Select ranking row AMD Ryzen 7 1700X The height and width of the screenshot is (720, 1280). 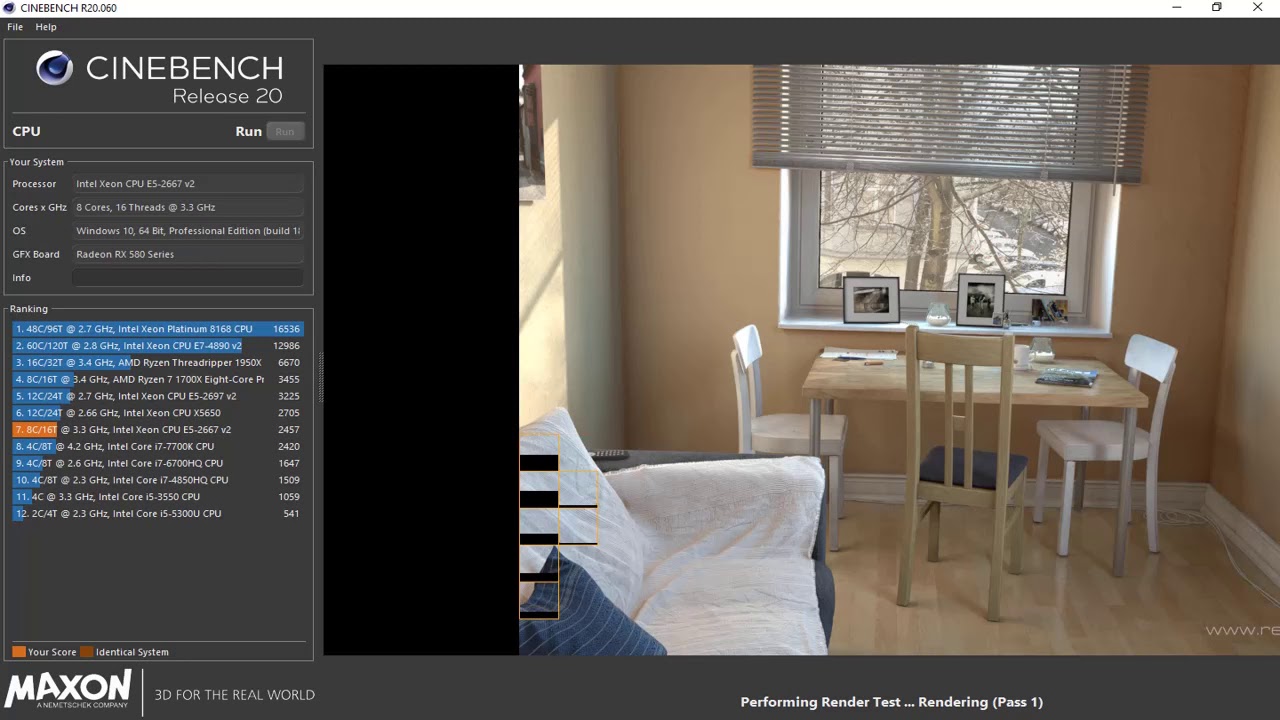point(157,379)
